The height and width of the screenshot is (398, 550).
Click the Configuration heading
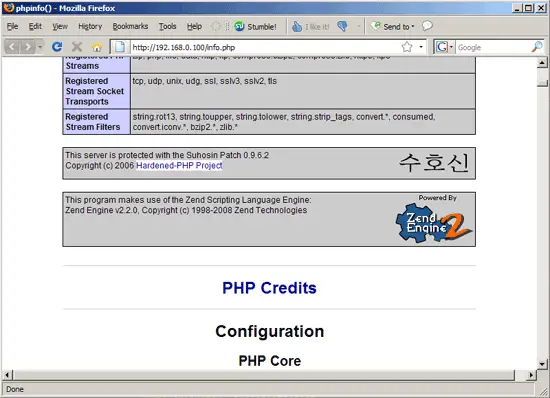click(269, 331)
